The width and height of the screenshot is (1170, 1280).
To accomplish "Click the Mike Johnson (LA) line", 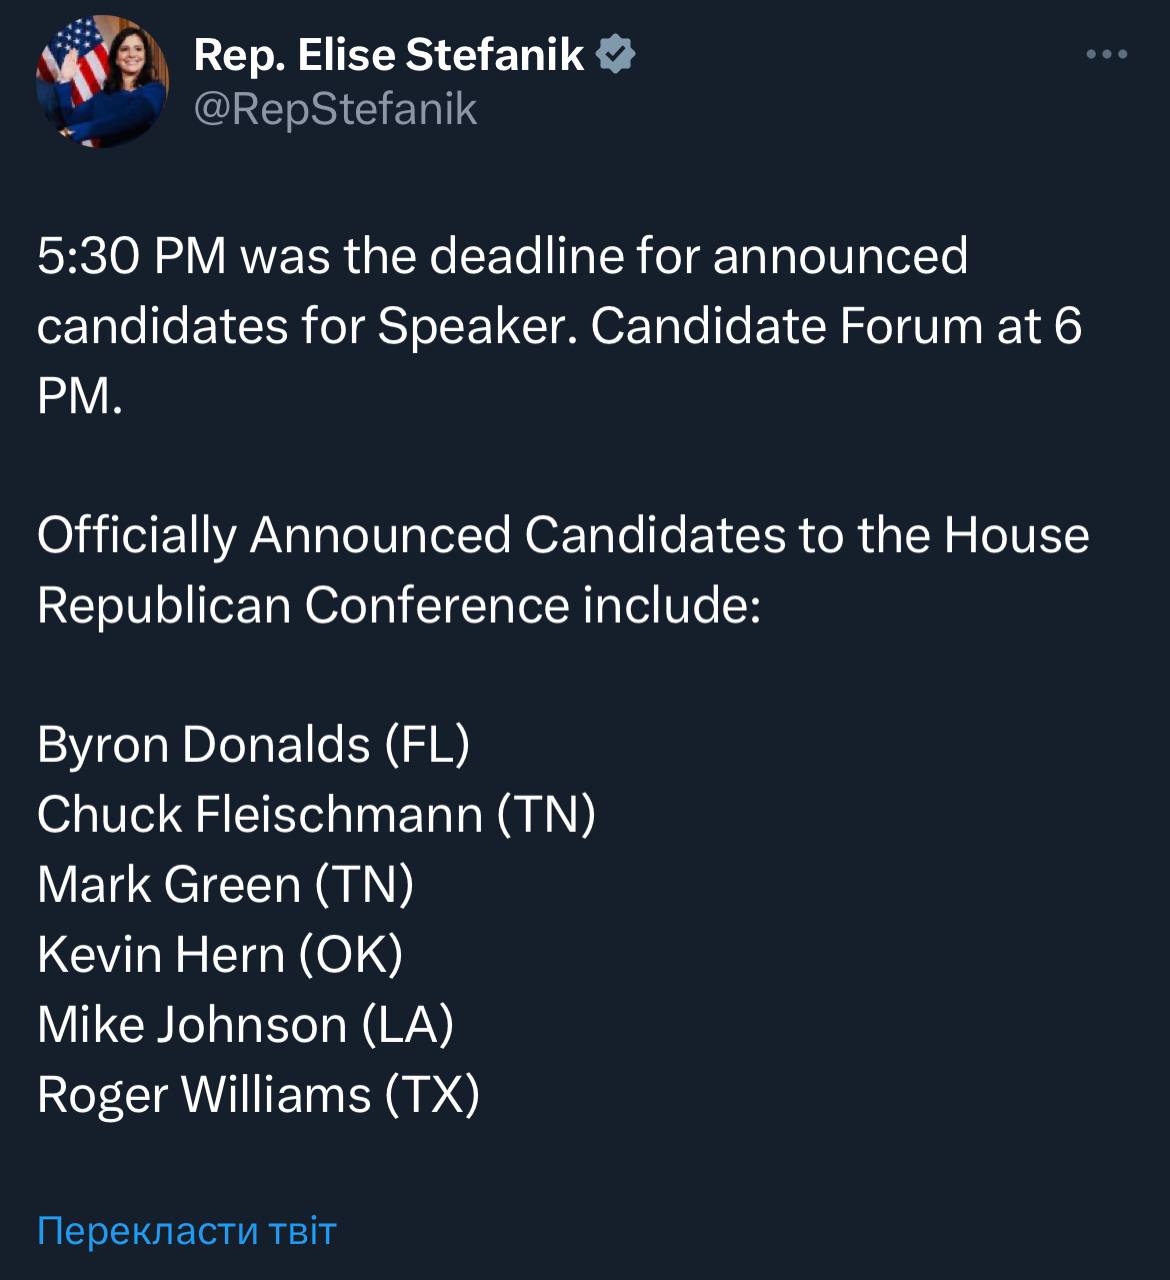I will [x=245, y=1024].
